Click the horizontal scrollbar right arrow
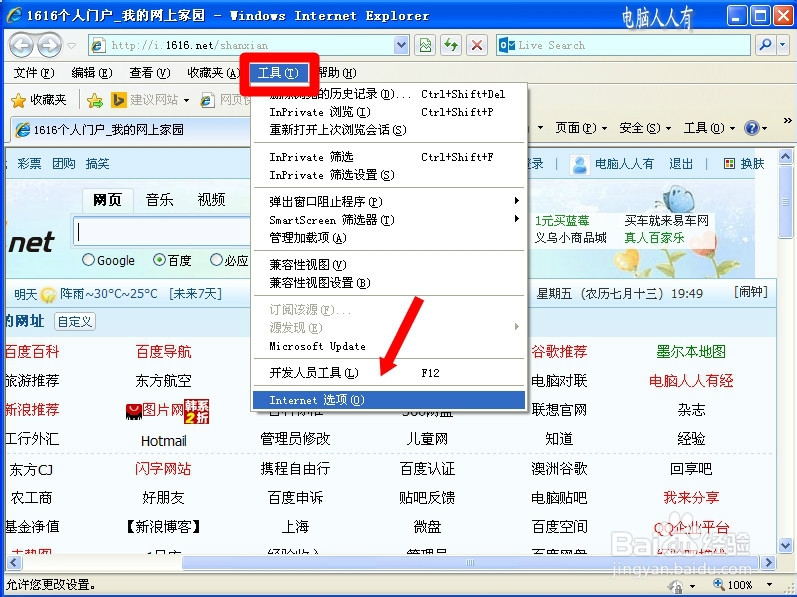The width and height of the screenshot is (797, 597). (x=768, y=562)
